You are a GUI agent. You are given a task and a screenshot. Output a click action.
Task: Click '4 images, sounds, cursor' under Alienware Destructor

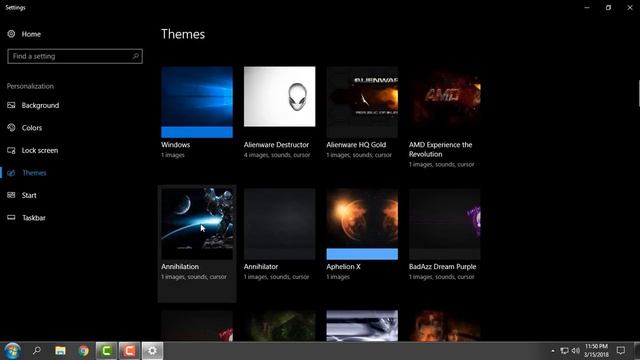(277, 155)
